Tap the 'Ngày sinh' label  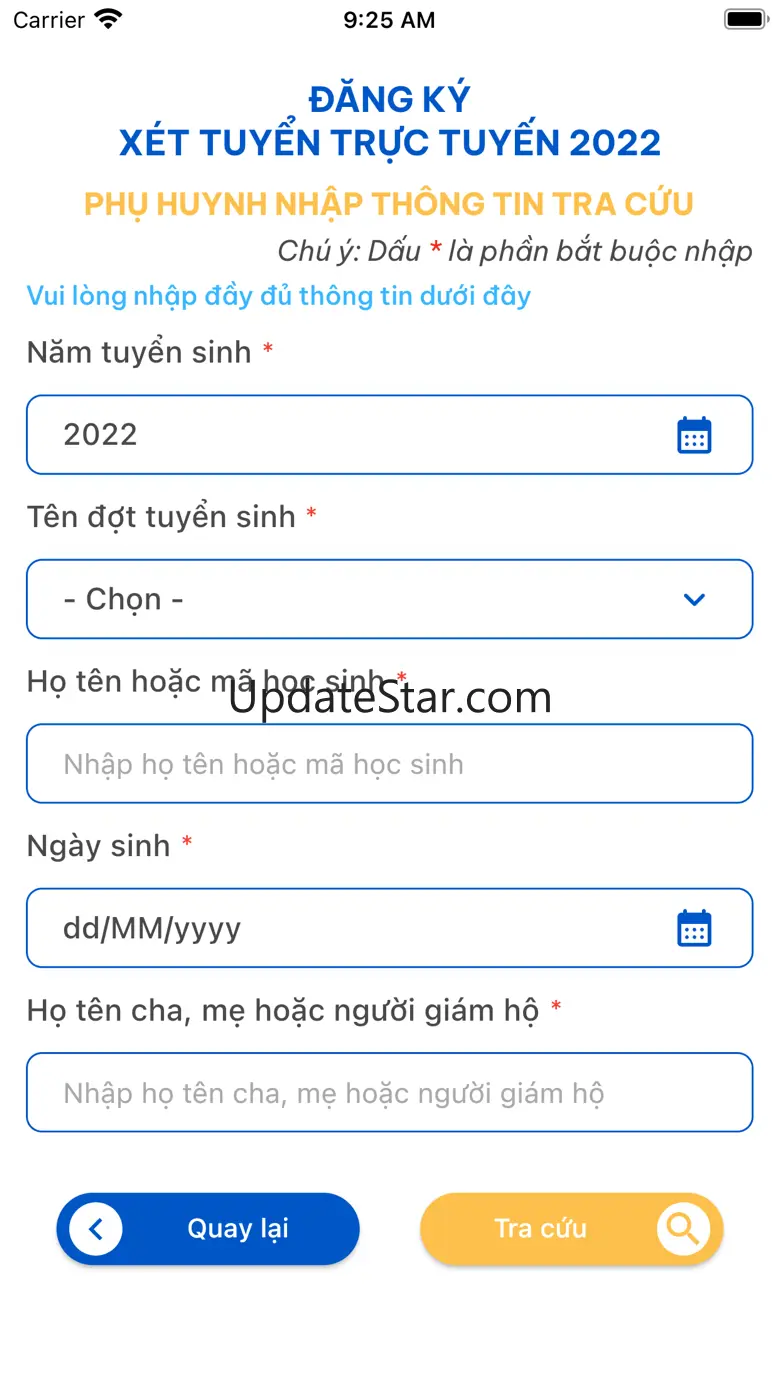[99, 846]
